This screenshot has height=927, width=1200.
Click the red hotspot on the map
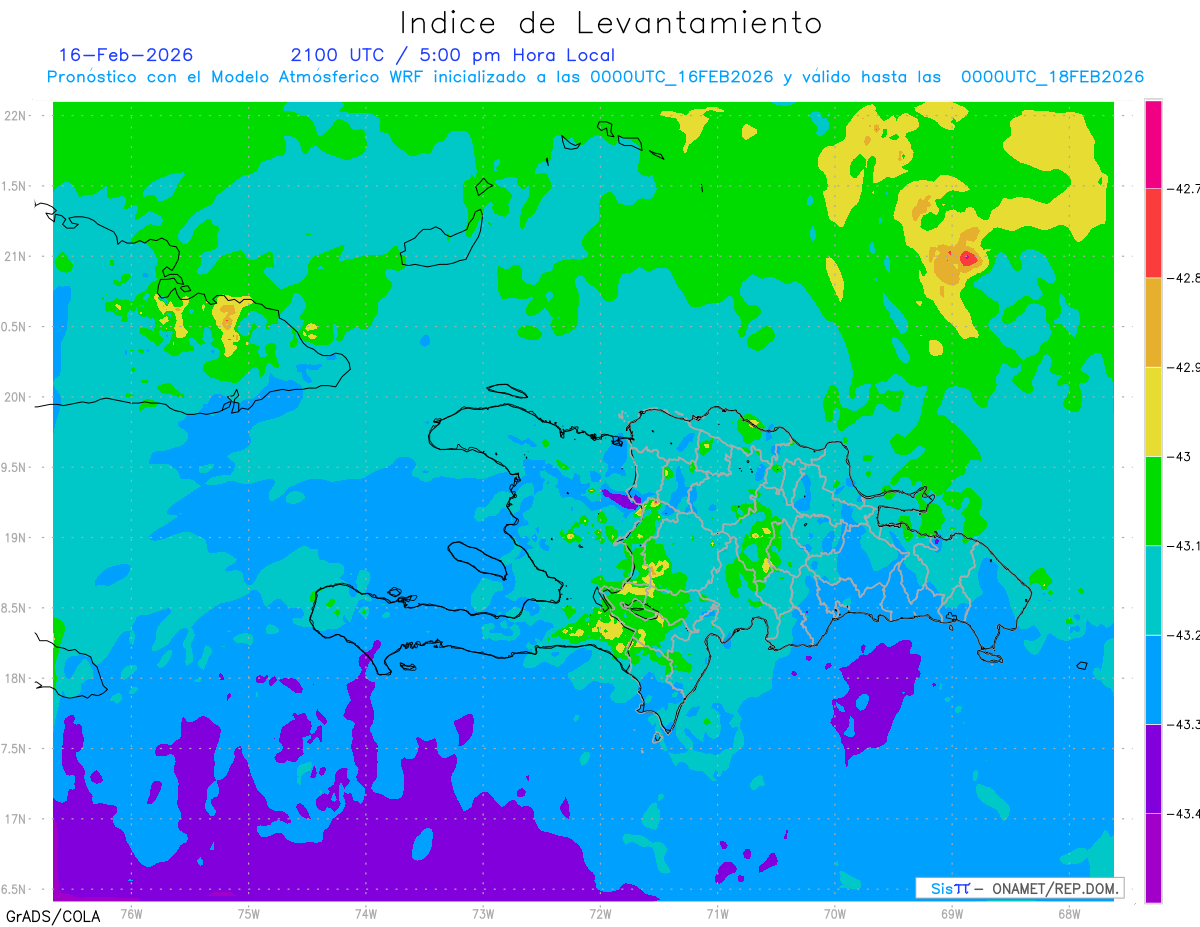(x=967, y=258)
